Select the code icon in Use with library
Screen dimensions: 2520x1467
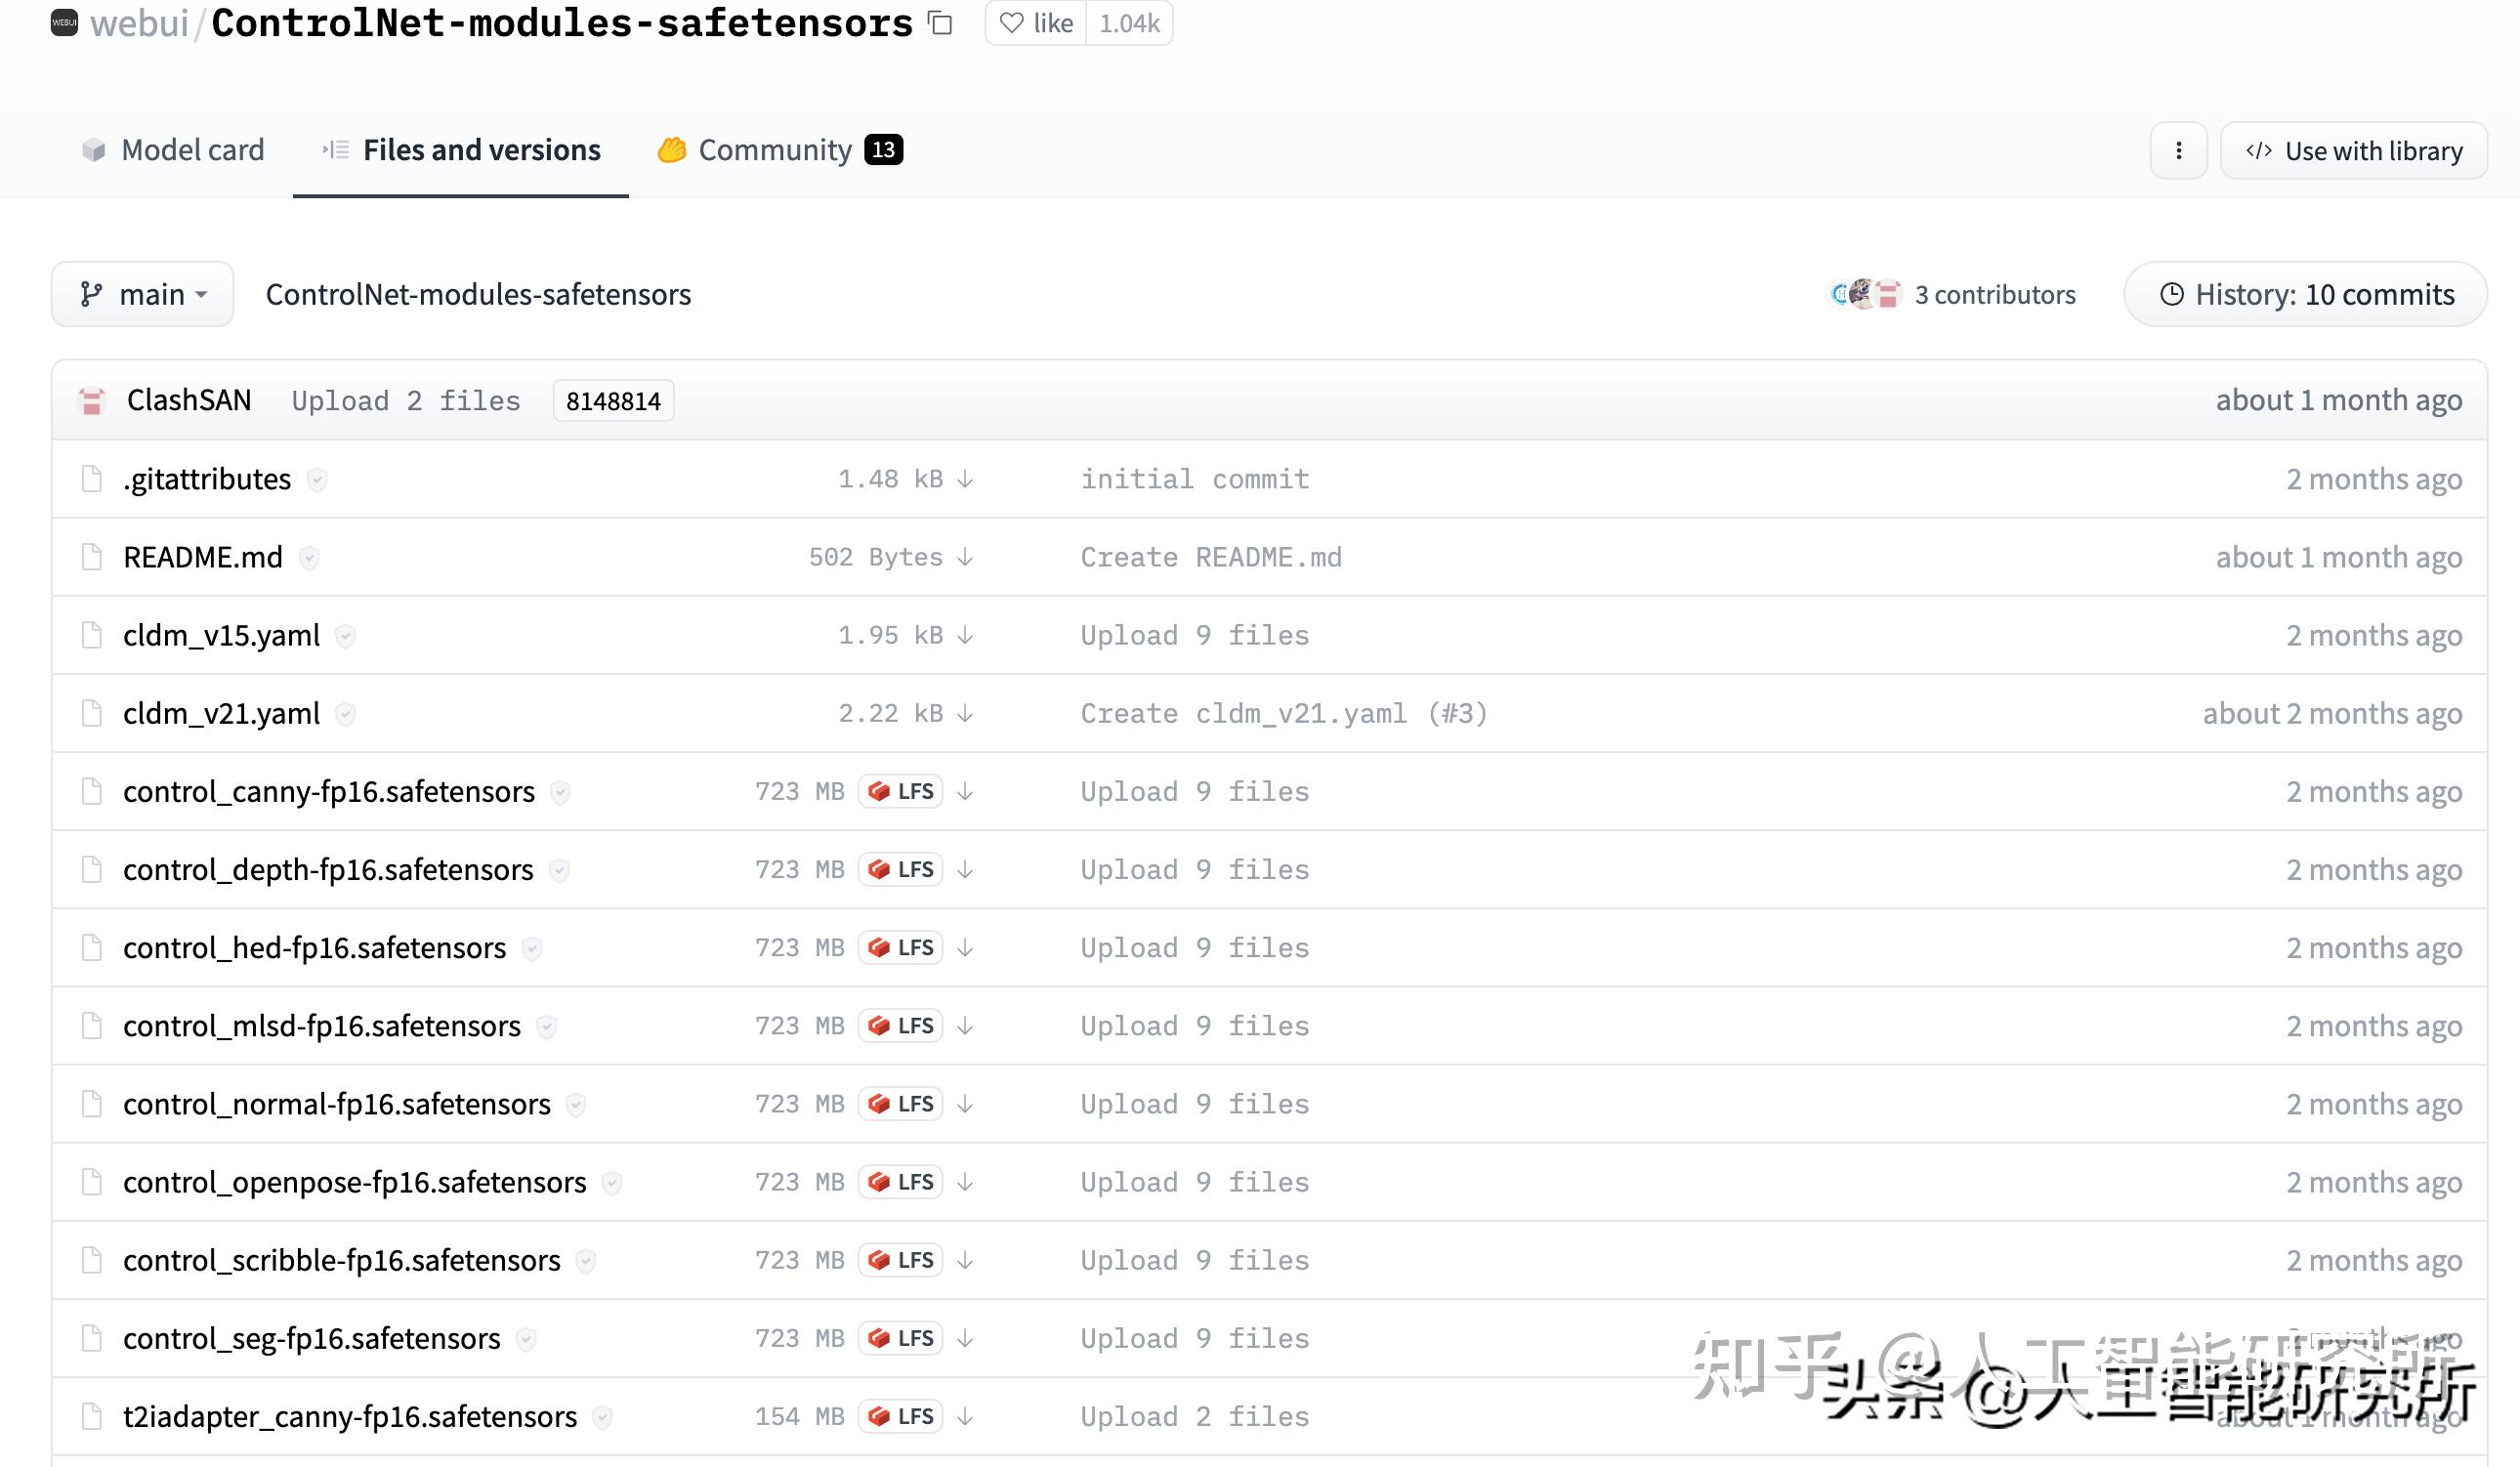(2262, 150)
